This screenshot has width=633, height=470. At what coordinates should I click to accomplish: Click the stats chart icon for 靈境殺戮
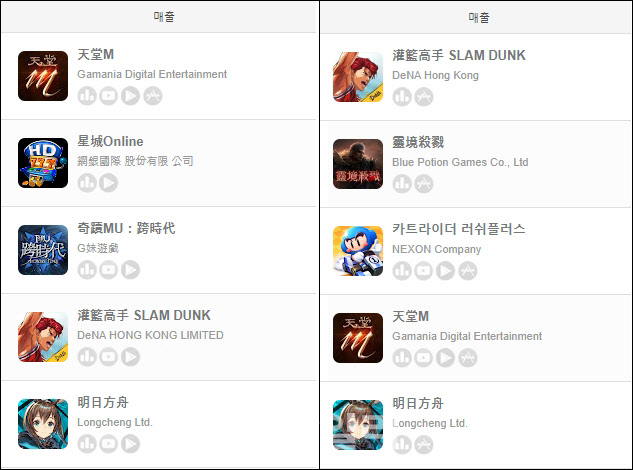pyautogui.click(x=402, y=184)
